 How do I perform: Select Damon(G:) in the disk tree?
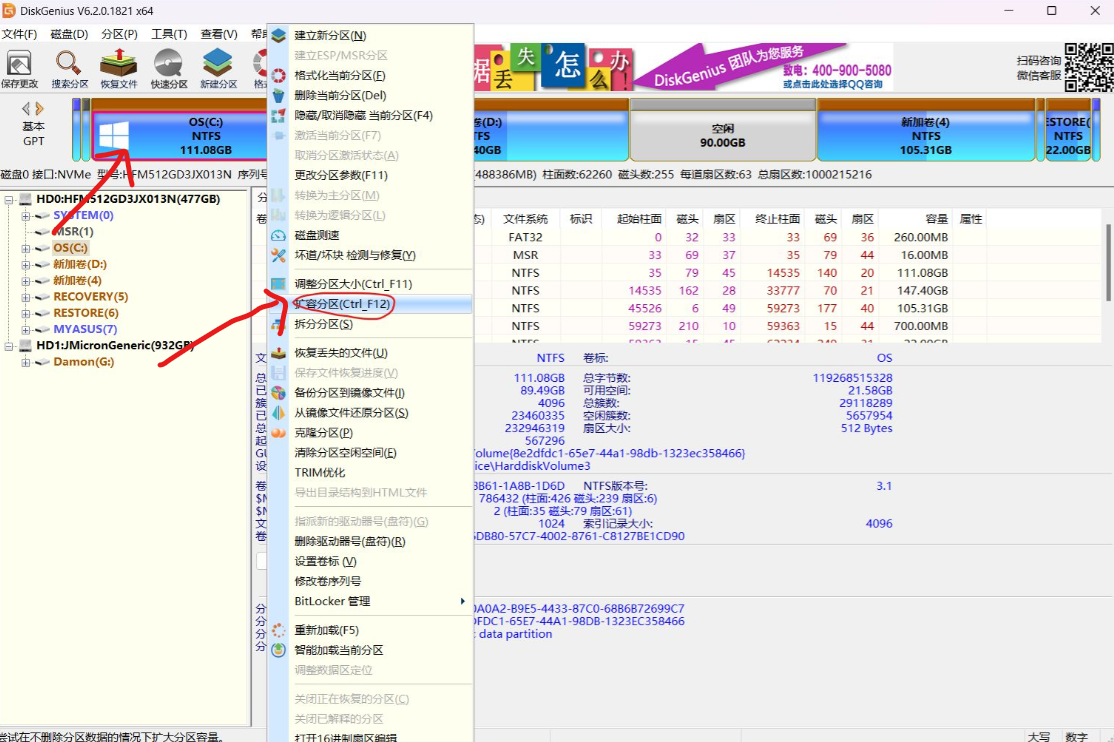click(x=83, y=362)
